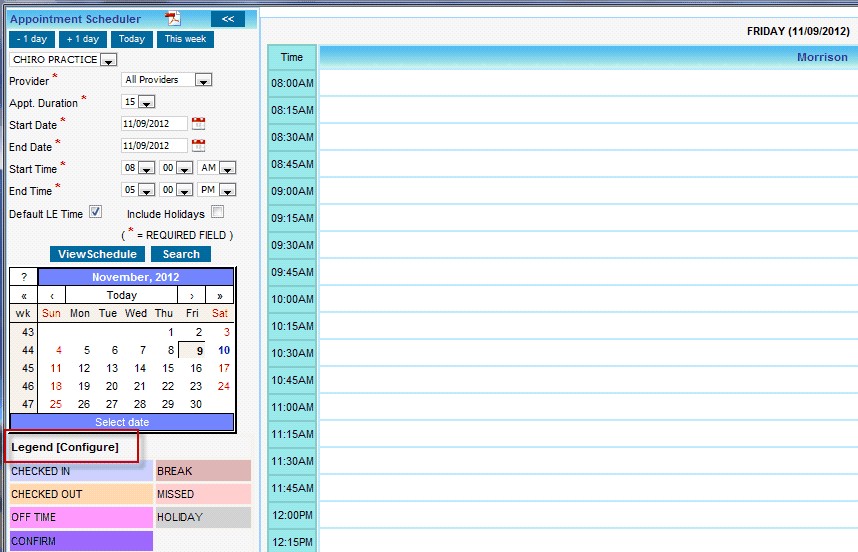
Task: Open the End Date calendar picker icon
Action: coord(198,146)
